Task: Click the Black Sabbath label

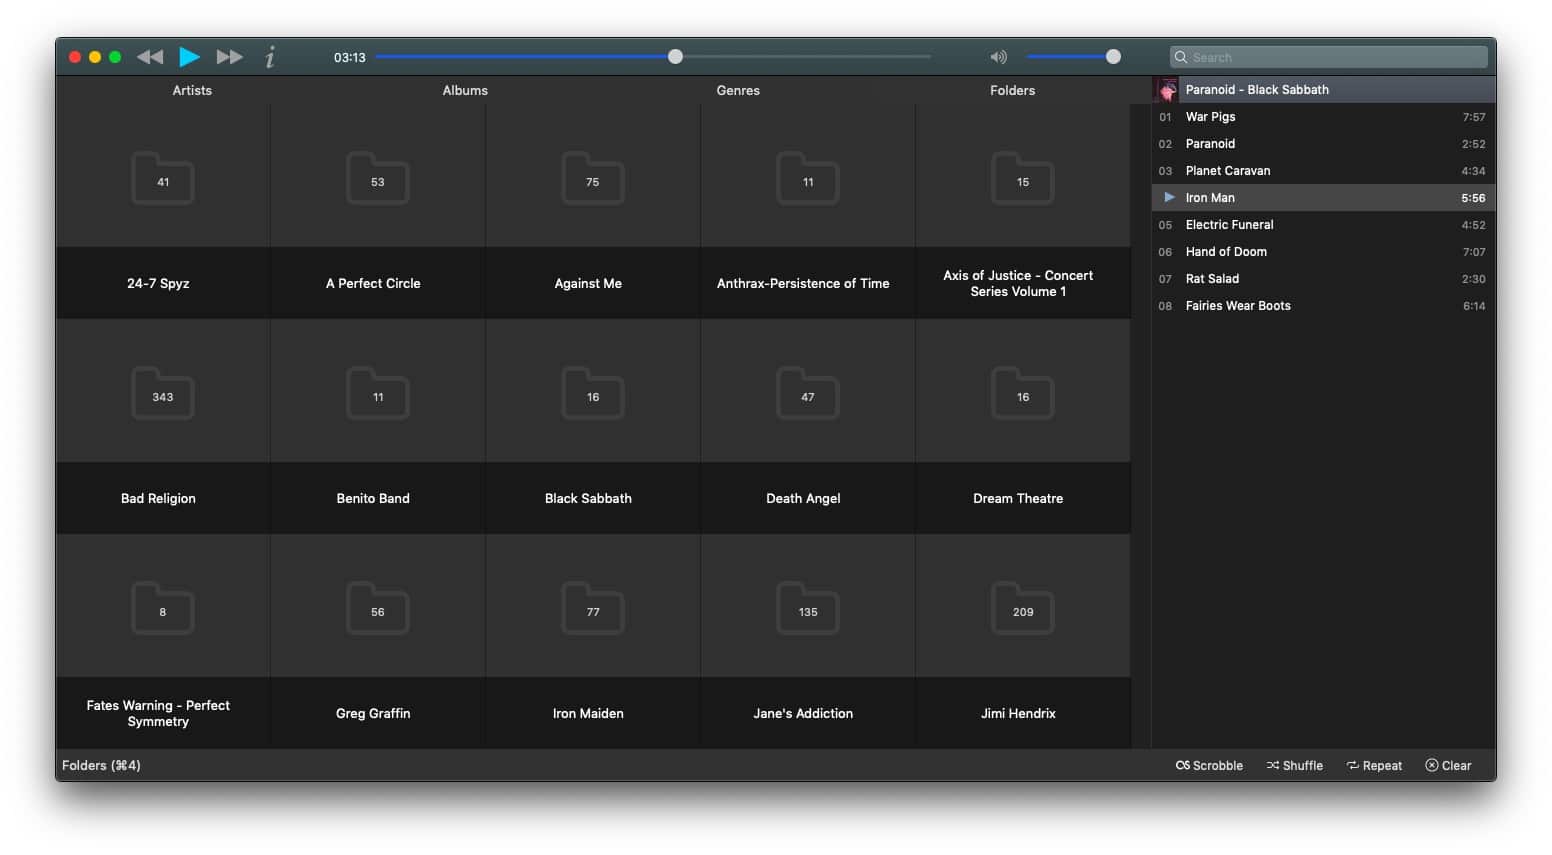Action: (588, 498)
